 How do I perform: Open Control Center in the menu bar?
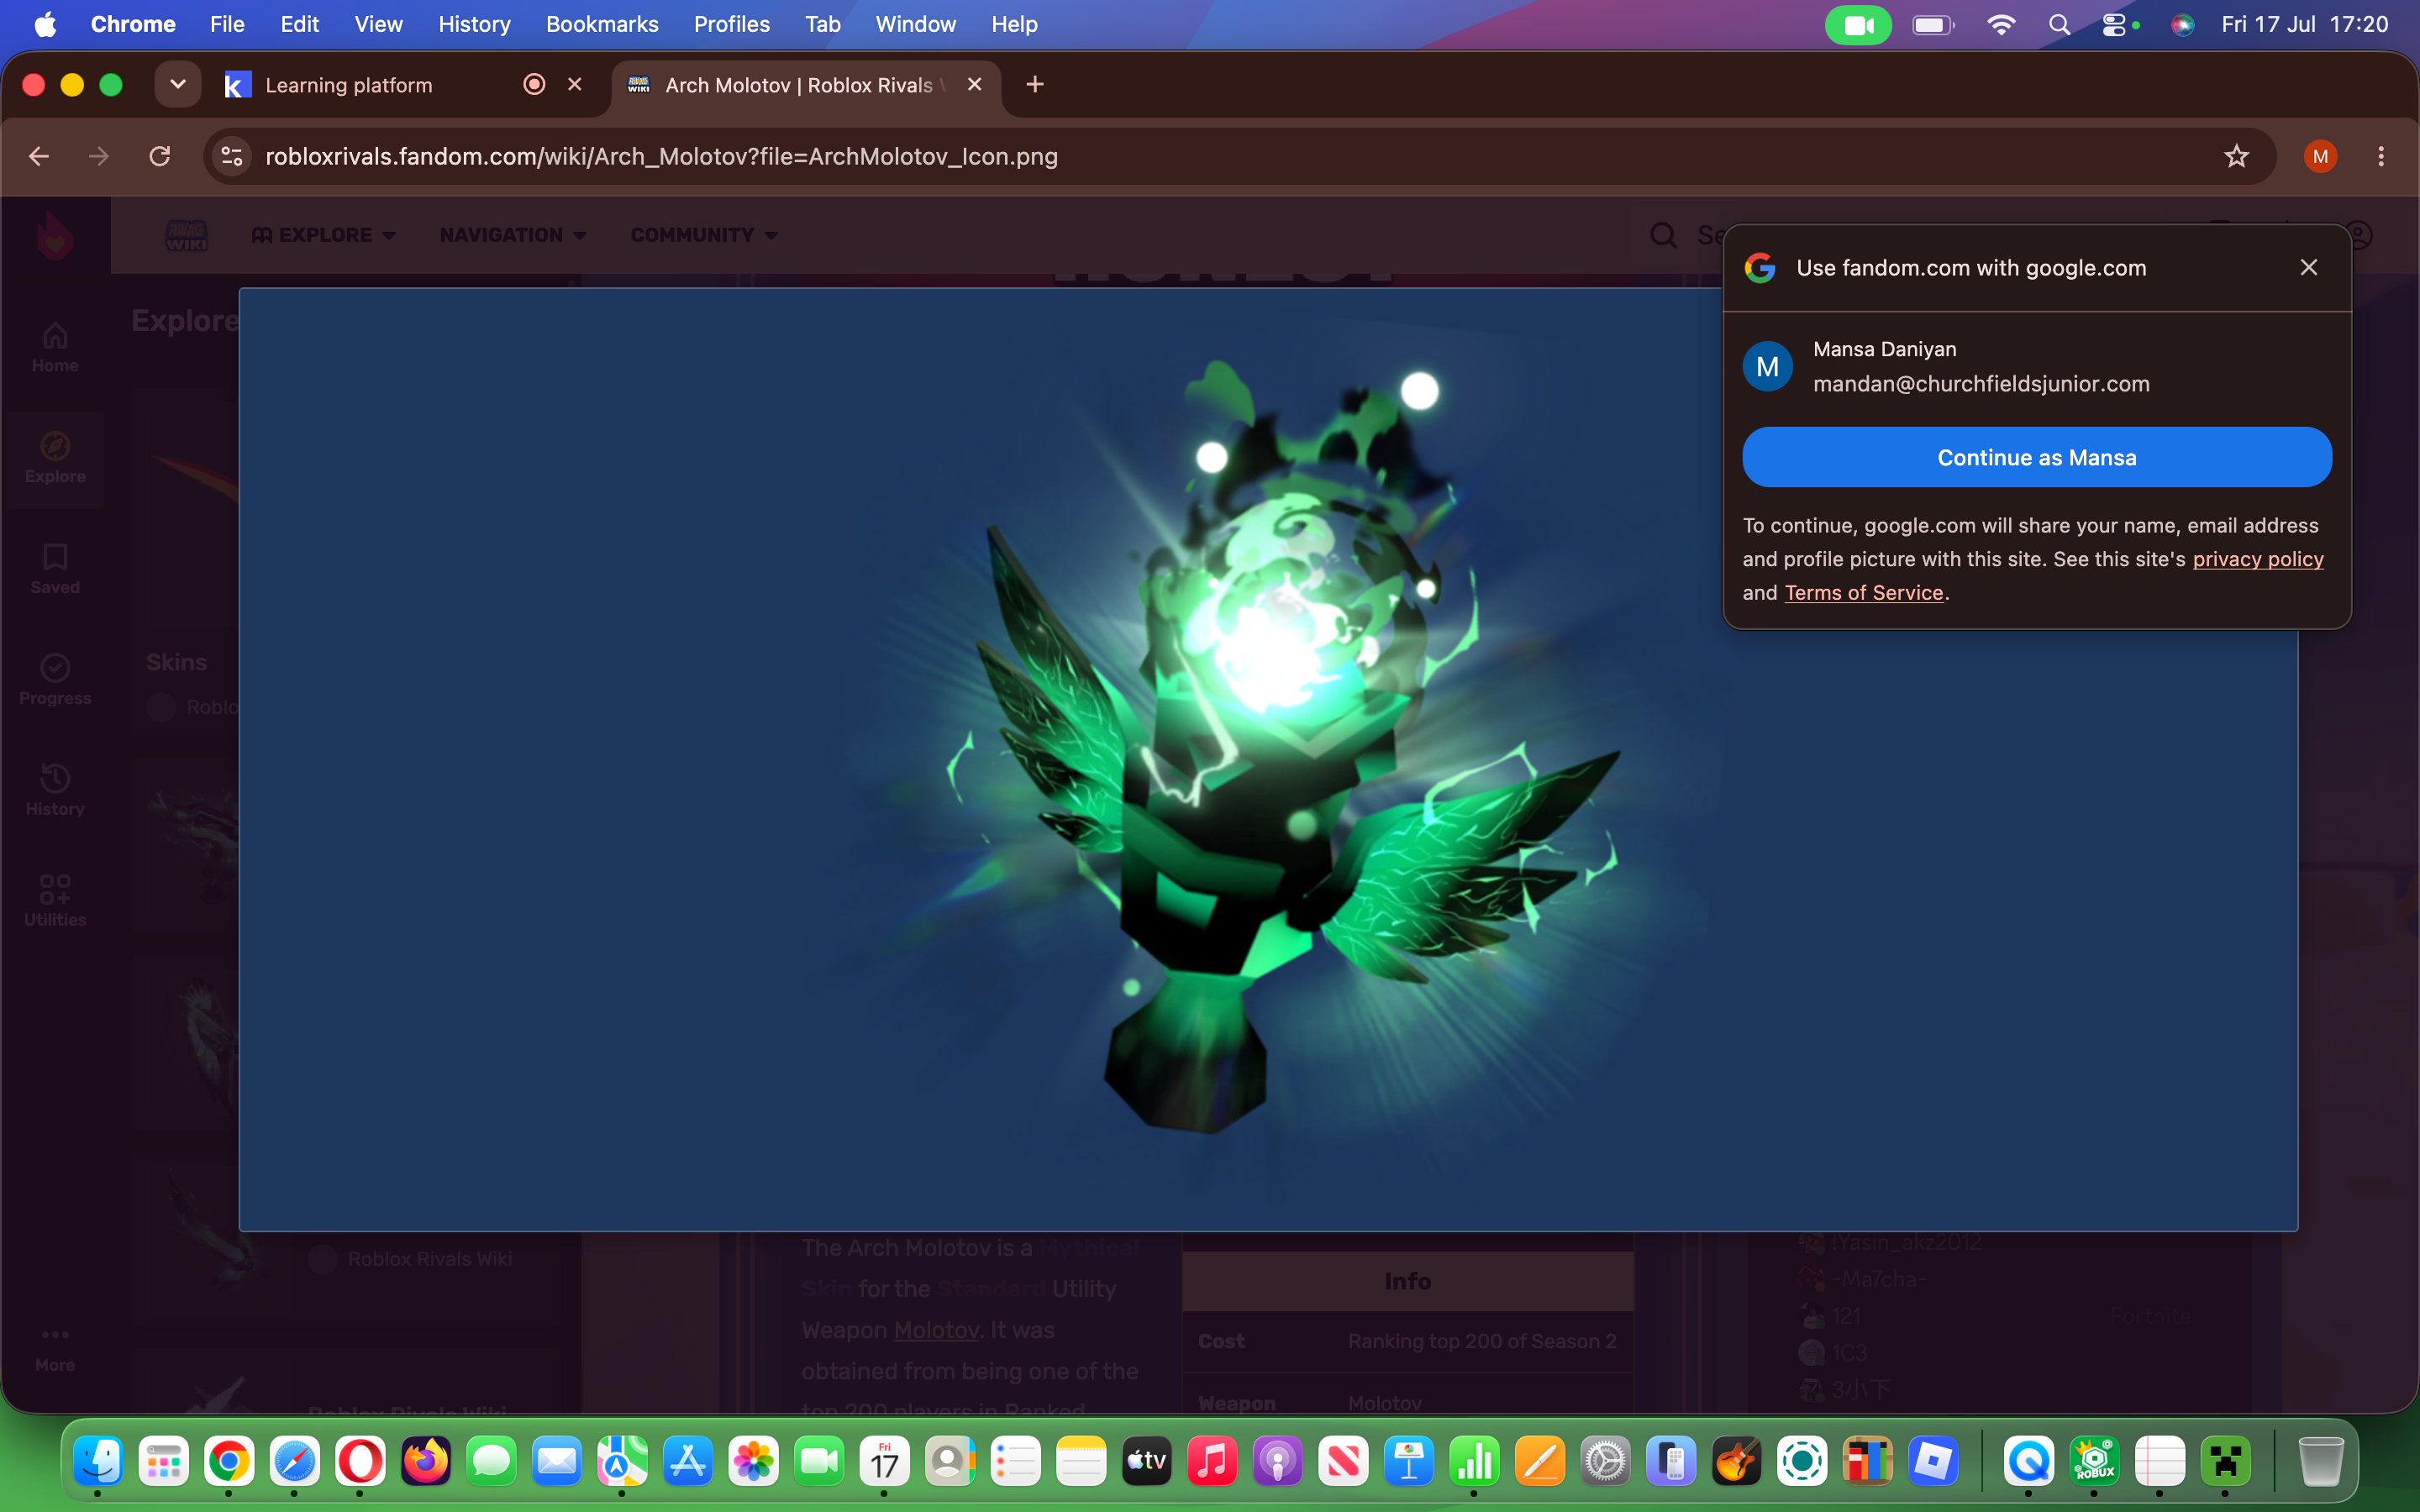2113,25
